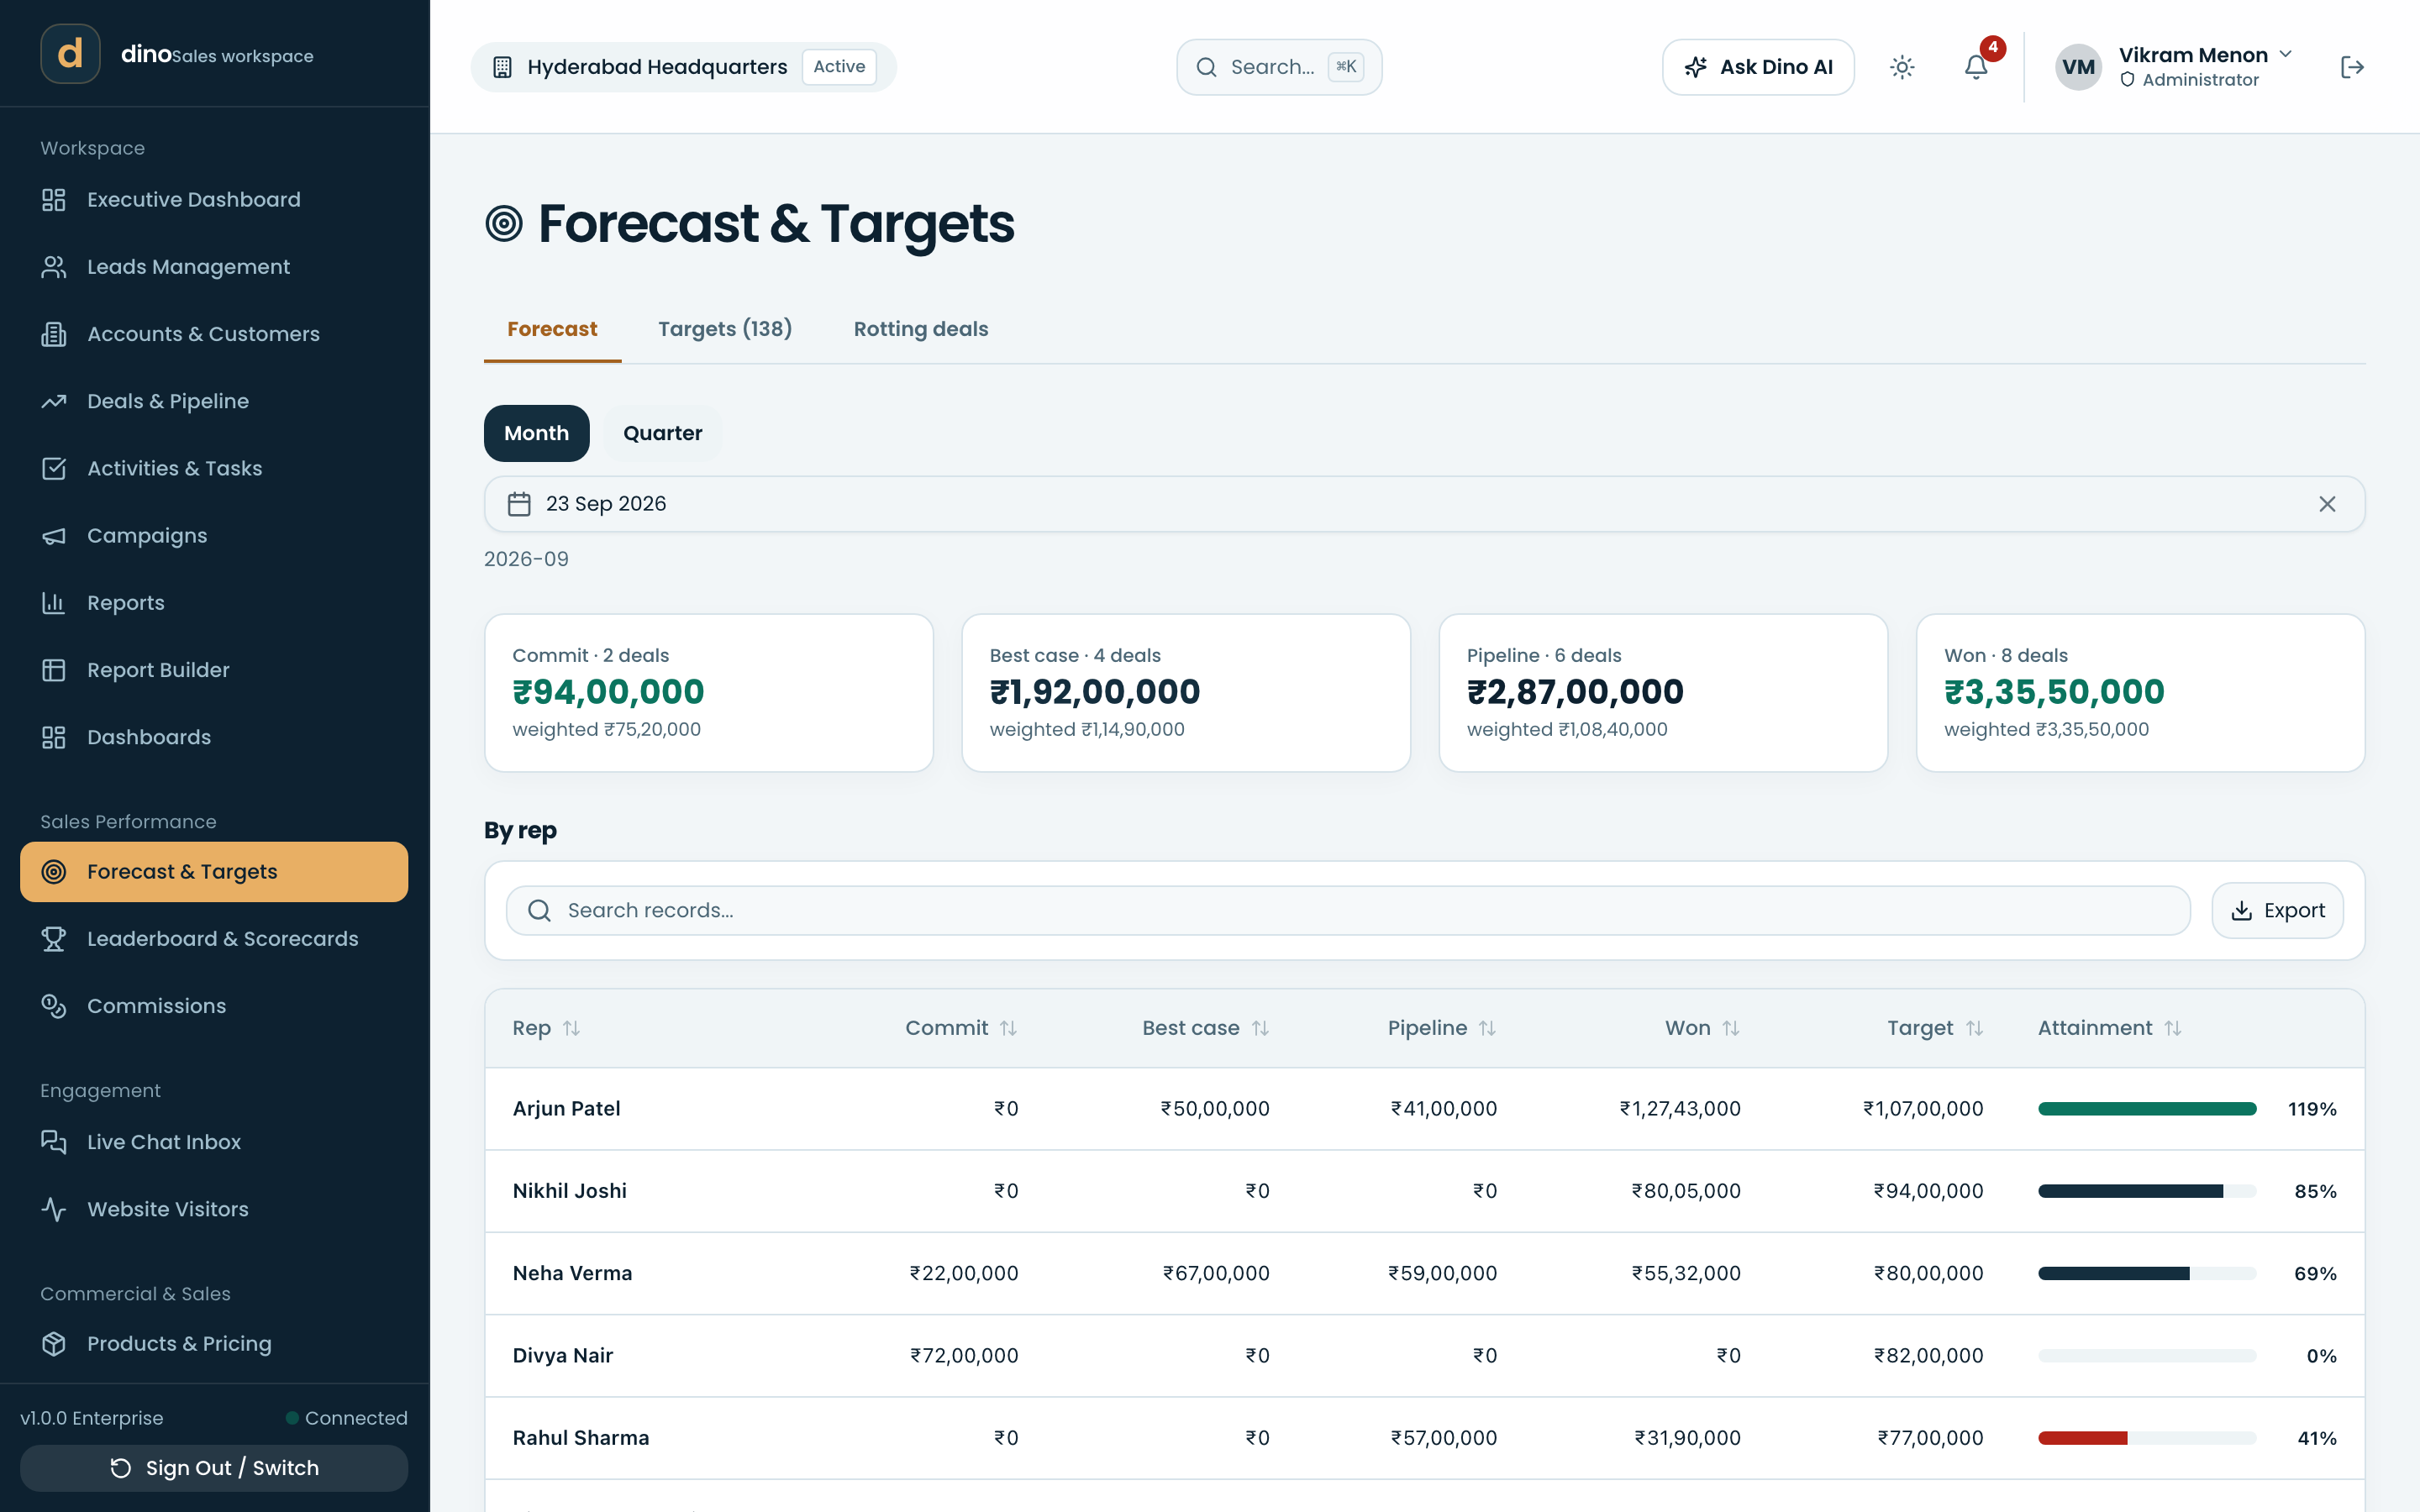Open Campaigns section
This screenshot has width=2420, height=1512.
[x=214, y=536]
